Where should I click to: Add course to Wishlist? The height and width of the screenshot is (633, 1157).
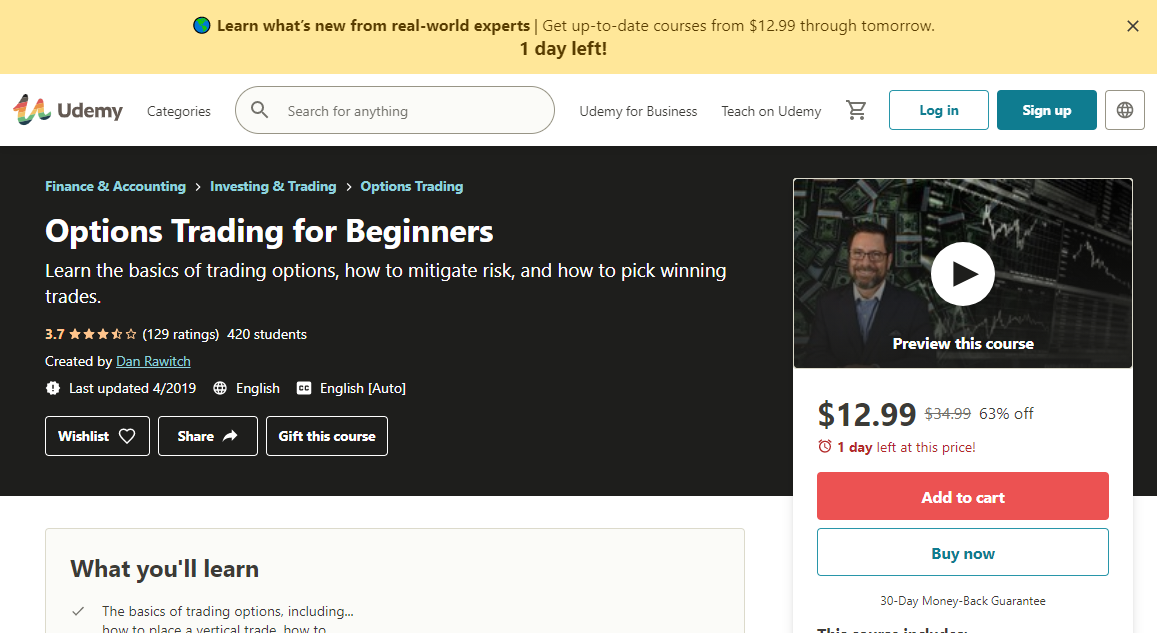97,436
